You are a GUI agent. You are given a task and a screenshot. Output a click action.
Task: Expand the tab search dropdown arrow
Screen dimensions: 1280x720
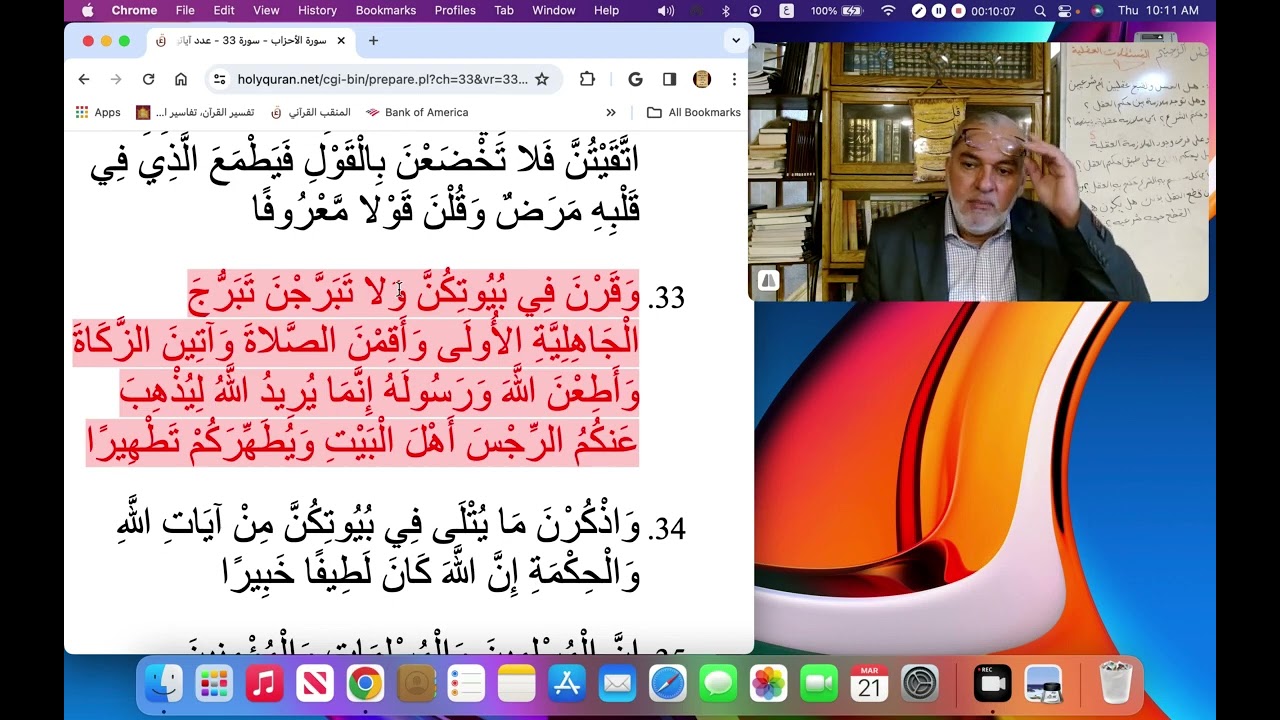click(x=736, y=41)
